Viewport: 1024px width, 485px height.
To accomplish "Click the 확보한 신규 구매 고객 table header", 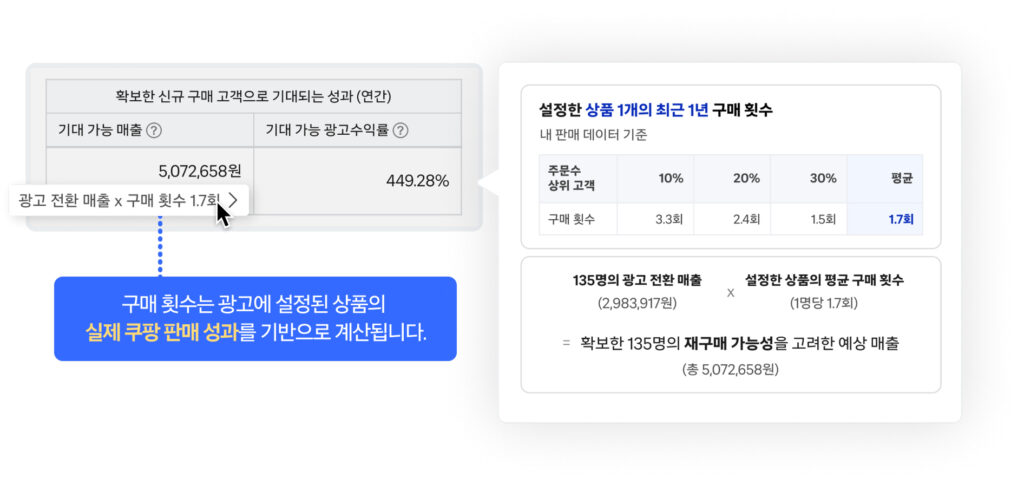I will tap(253, 97).
